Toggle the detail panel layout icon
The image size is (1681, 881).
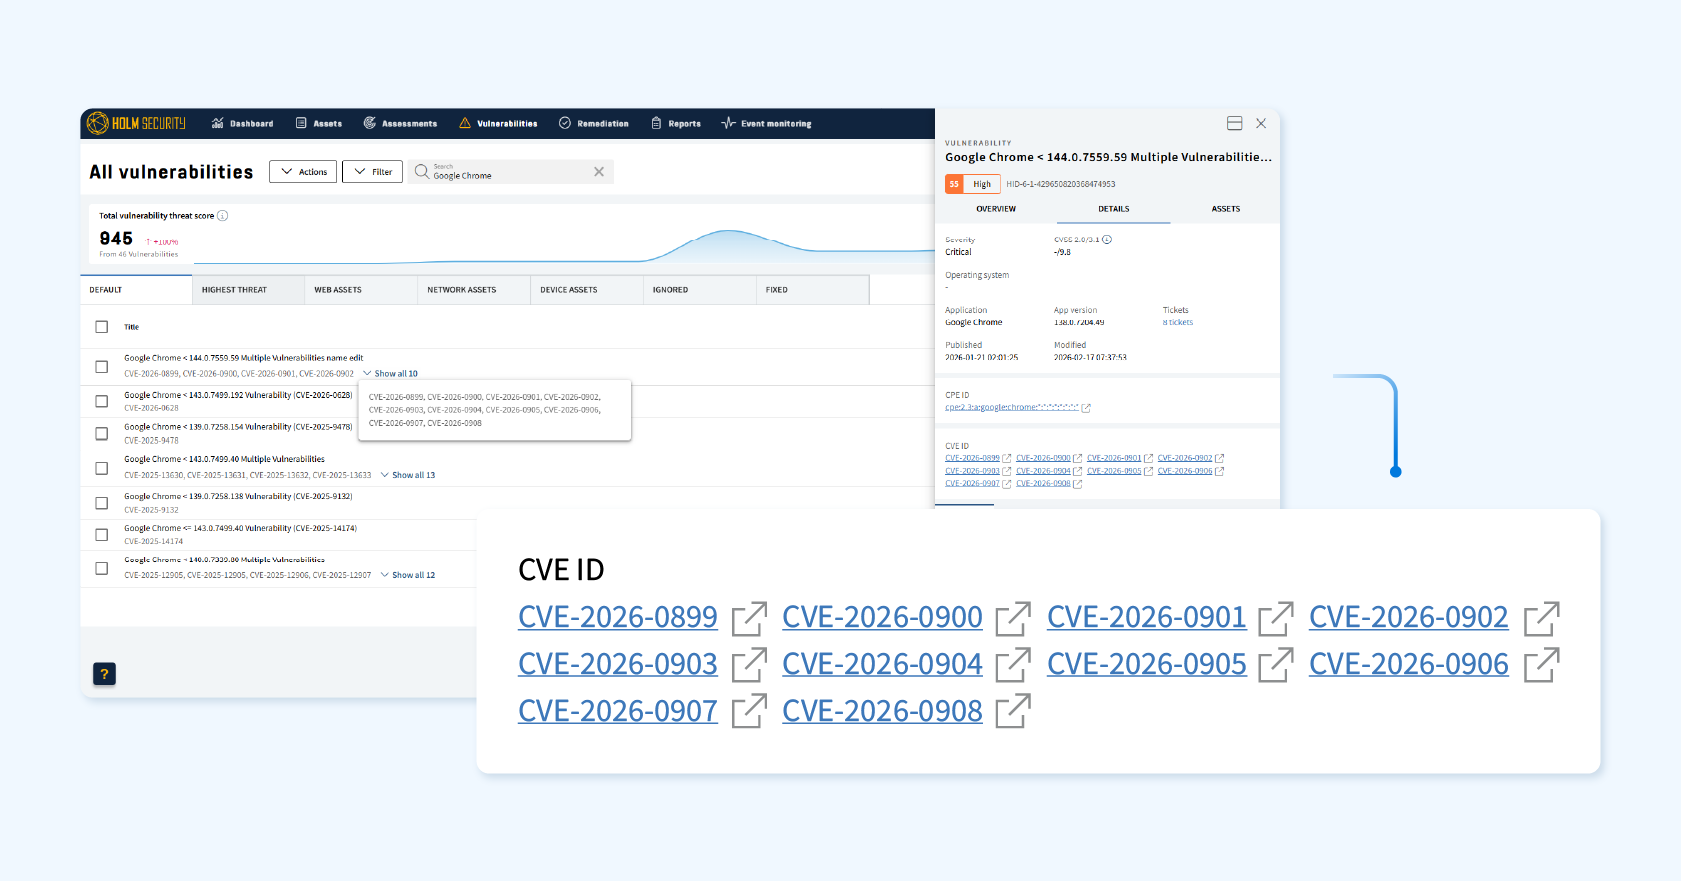pyautogui.click(x=1235, y=123)
